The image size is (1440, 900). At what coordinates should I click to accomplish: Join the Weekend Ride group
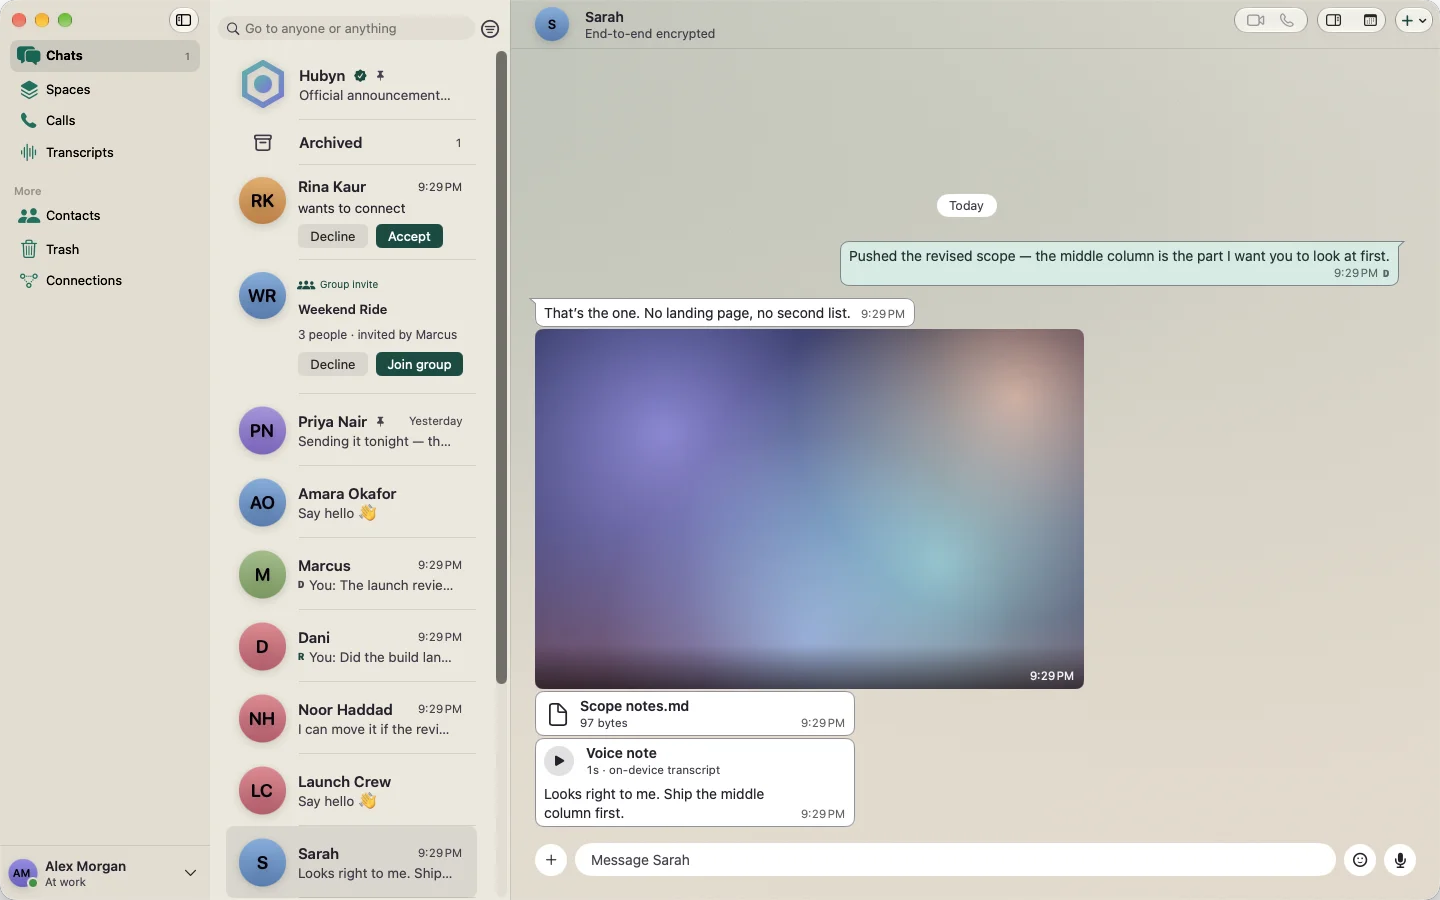click(419, 365)
